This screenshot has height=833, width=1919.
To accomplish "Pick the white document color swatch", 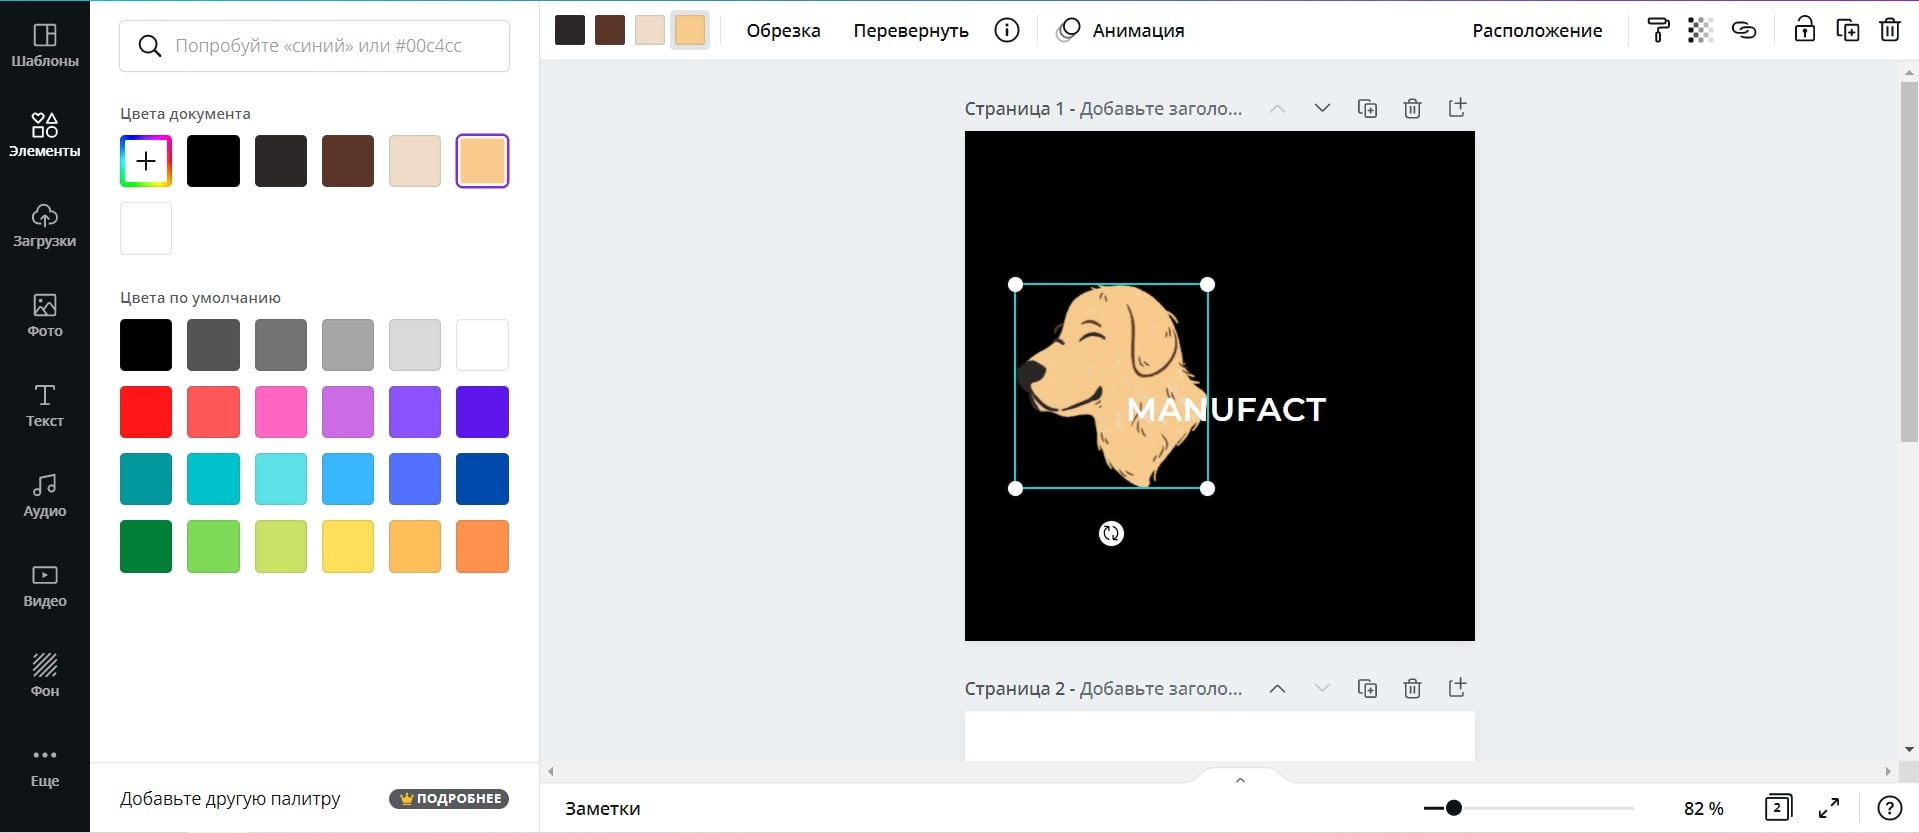I will 146,228.
